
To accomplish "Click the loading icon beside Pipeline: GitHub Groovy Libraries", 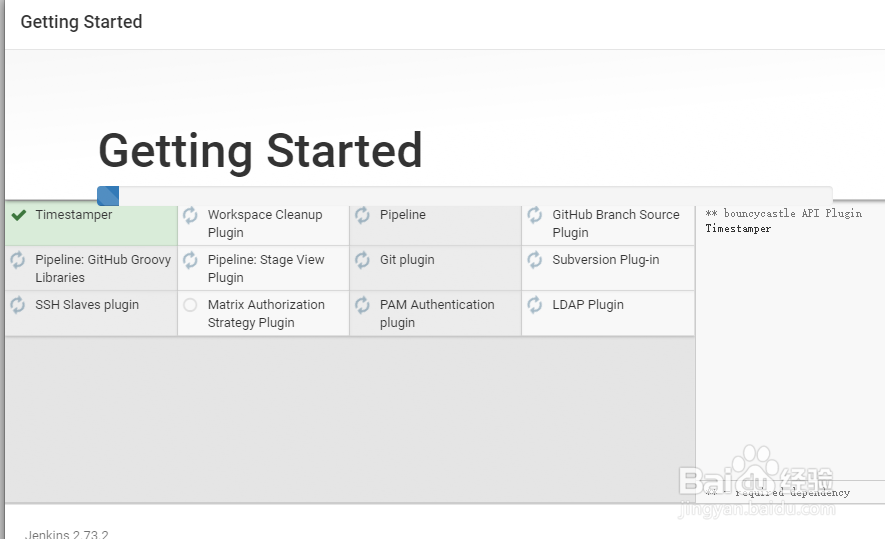I will [x=17, y=260].
